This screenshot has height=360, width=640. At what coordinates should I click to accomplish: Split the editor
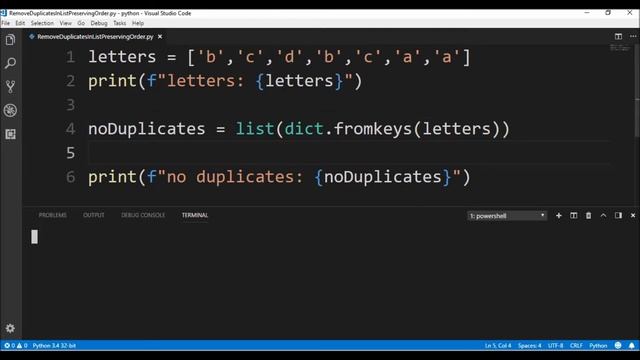pos(618,36)
